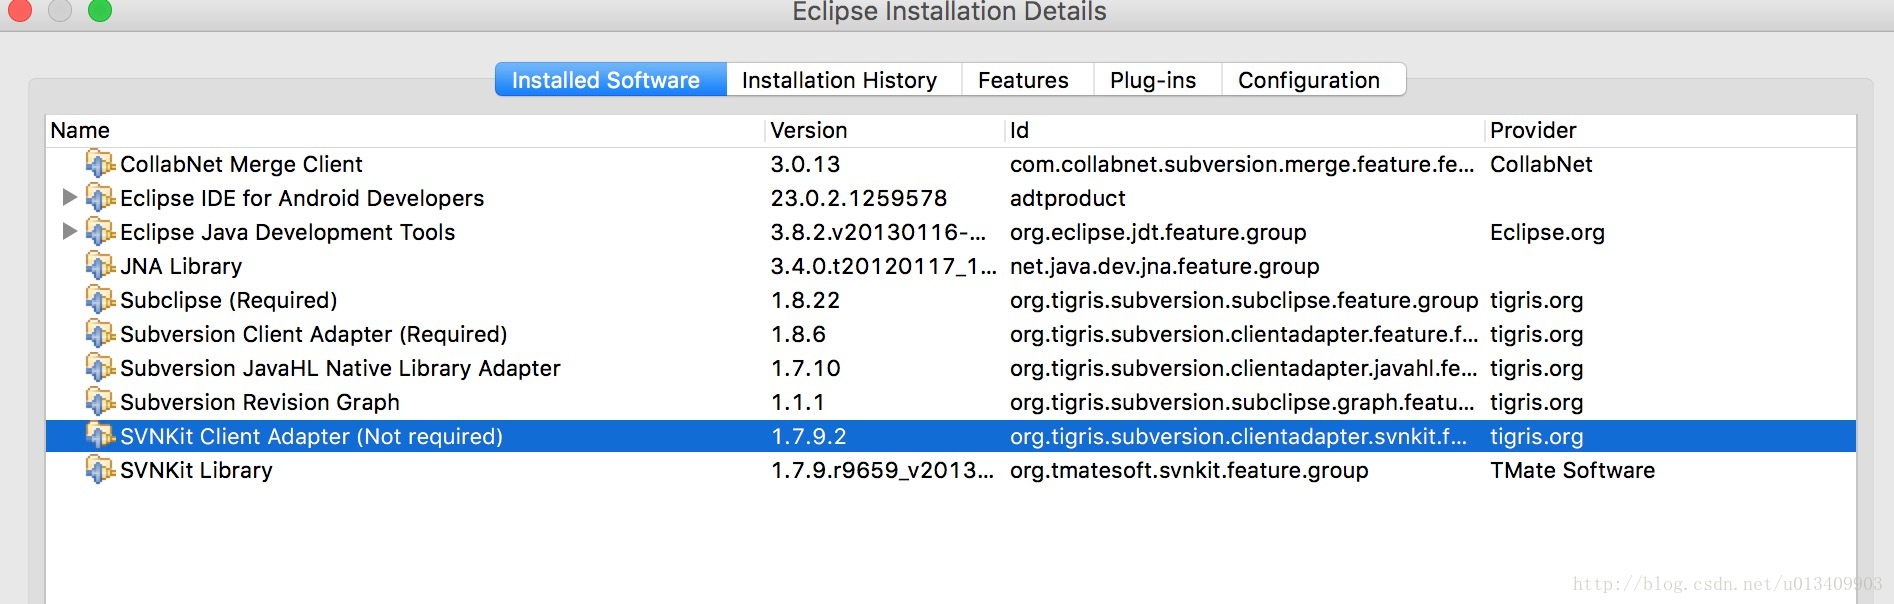Expand Eclipse Java Development Tools entry
This screenshot has width=1894, height=604.
(x=69, y=231)
